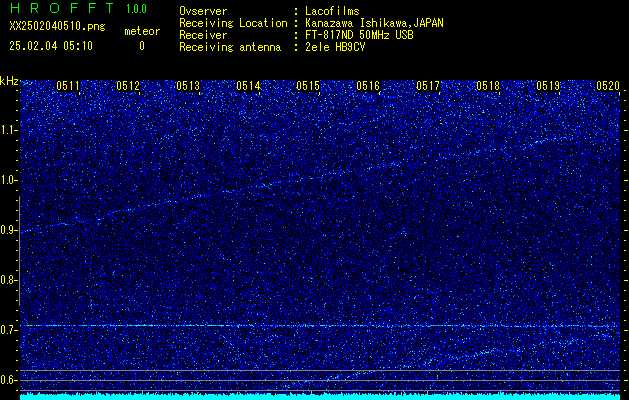This screenshot has height=400, width=629.
Task: Click the version number 1.0.0
Action: tap(136, 9)
